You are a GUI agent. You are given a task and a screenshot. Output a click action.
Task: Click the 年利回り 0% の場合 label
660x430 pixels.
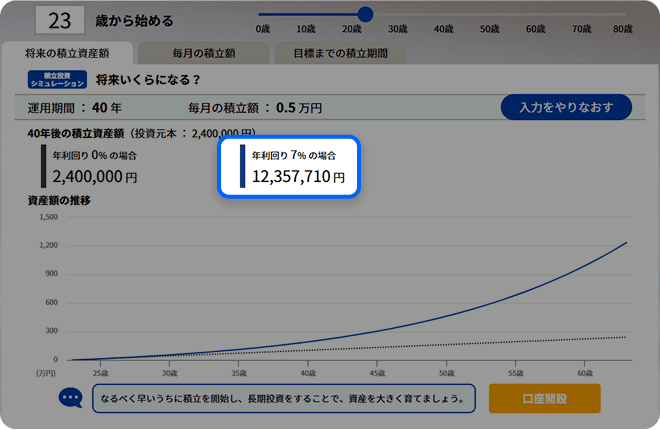[x=95, y=155]
